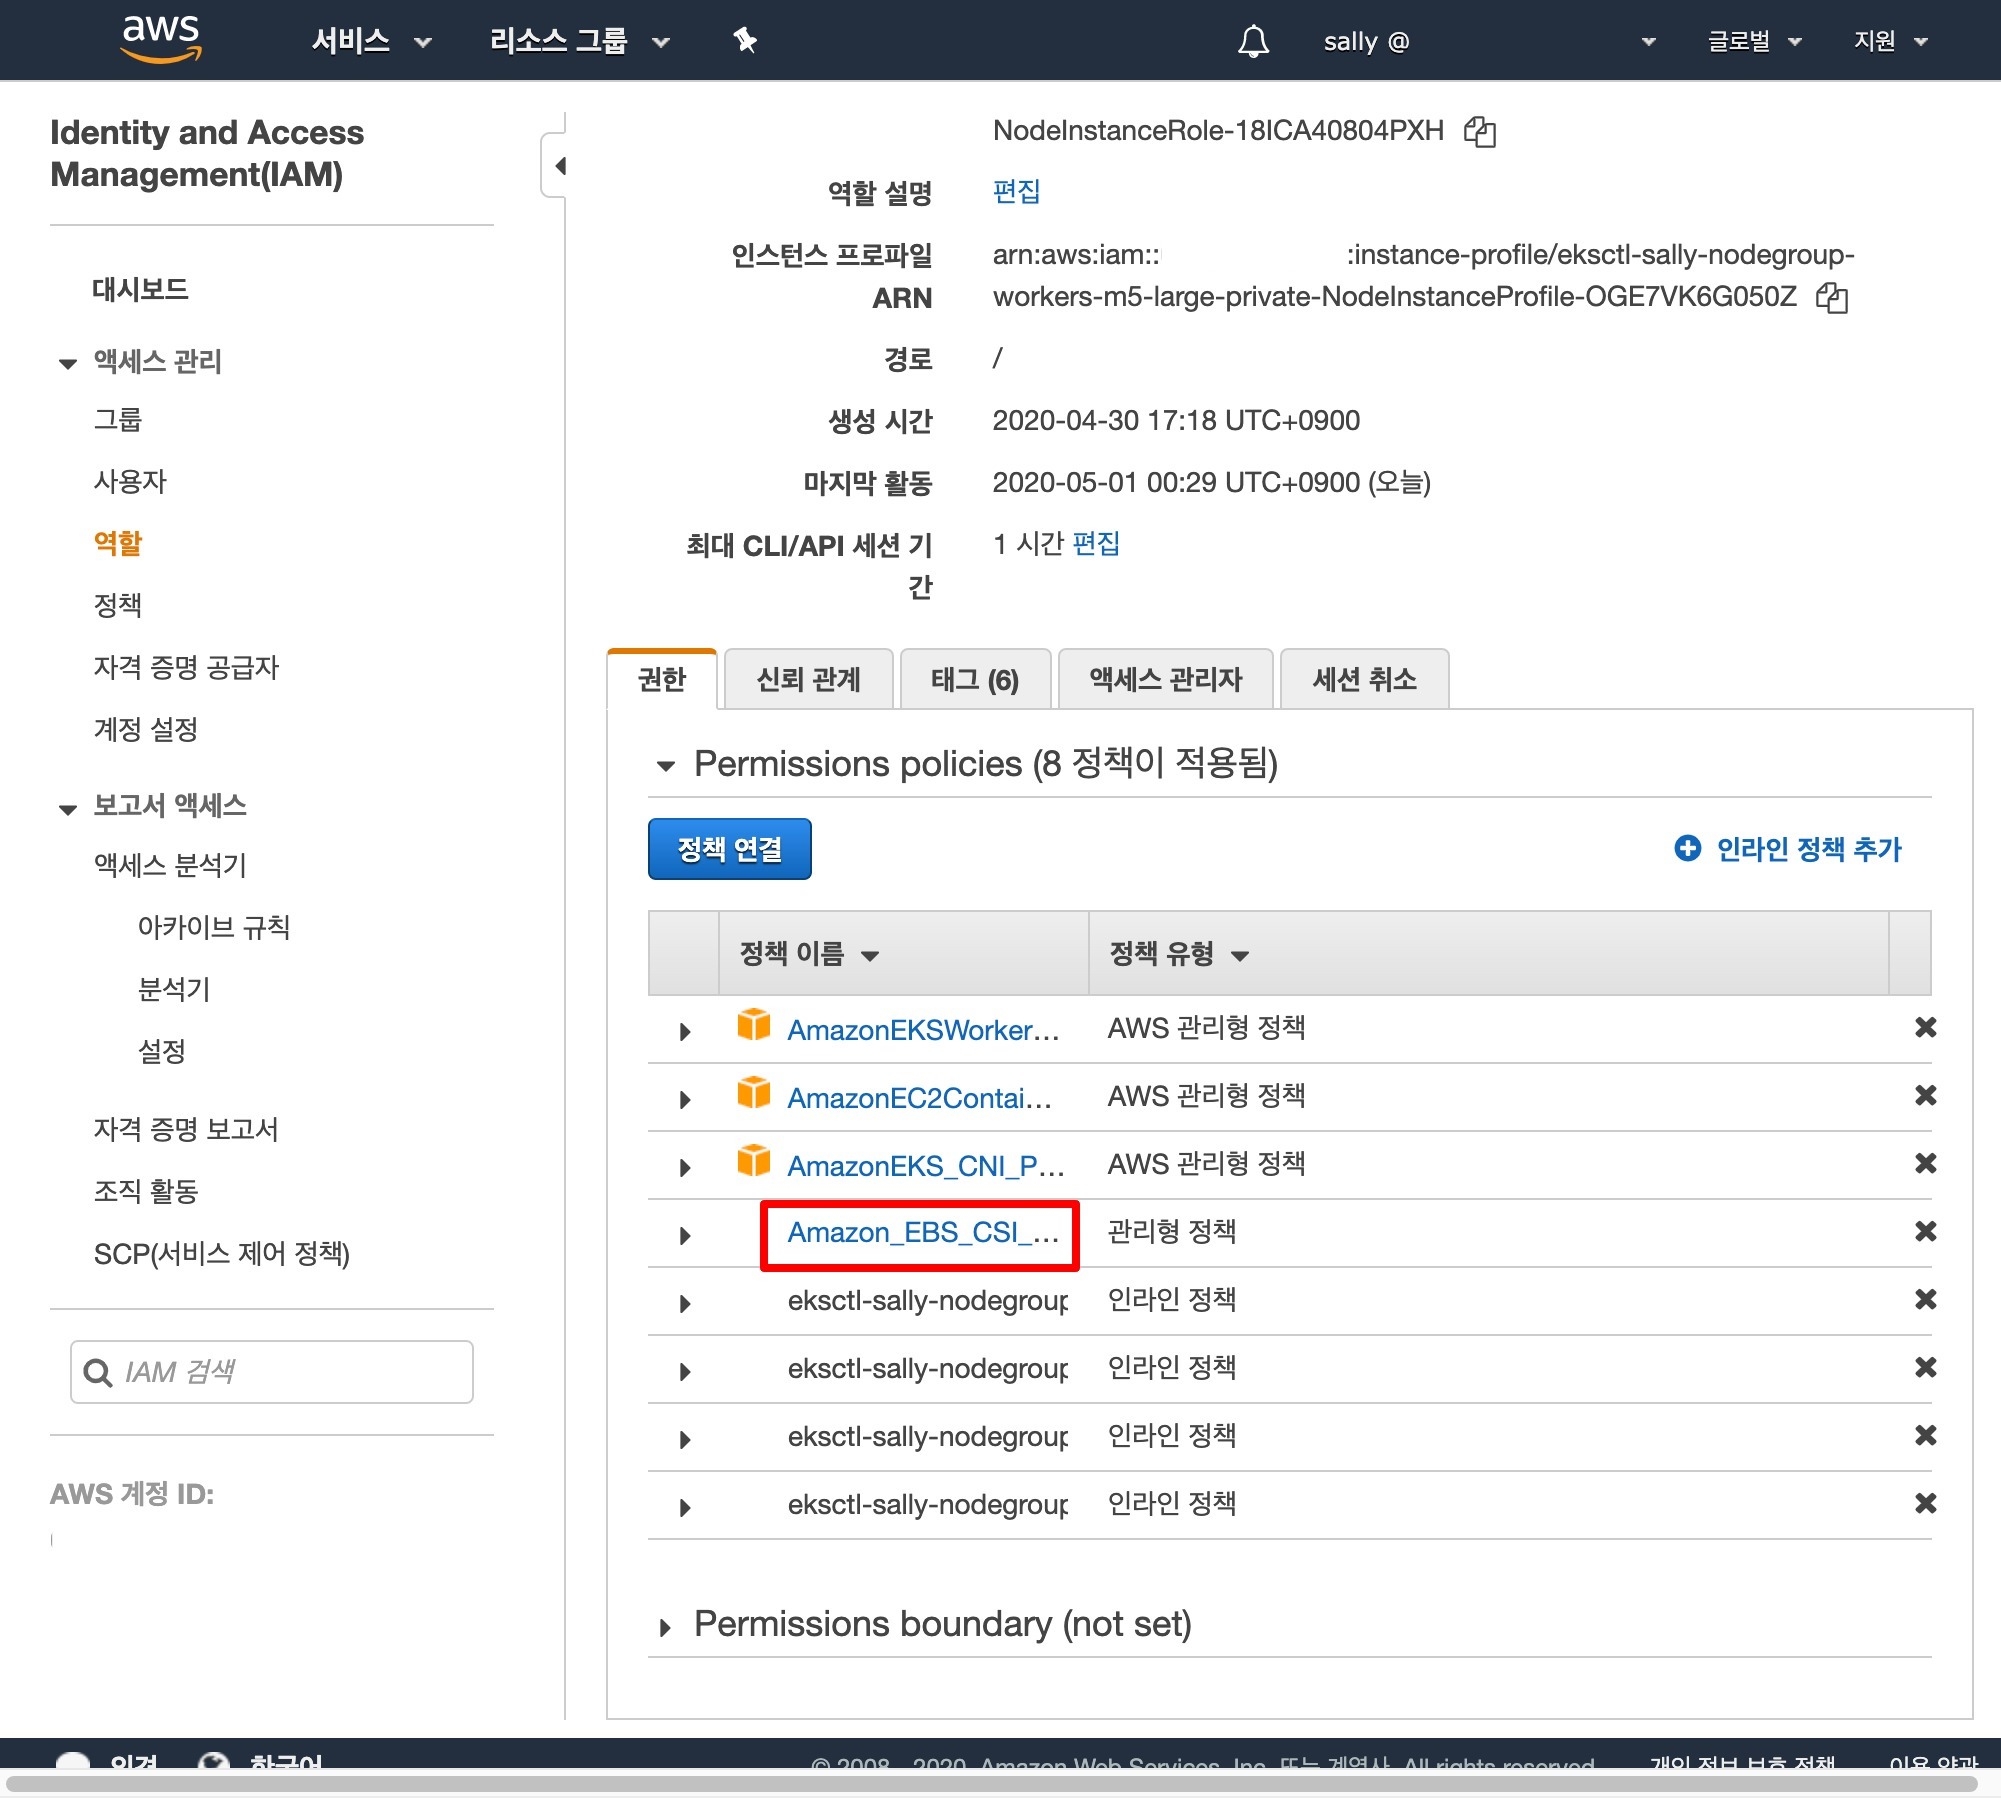
Task: Copy the role name NodeInstanceRole-18ICA40804PXH
Action: (1479, 131)
